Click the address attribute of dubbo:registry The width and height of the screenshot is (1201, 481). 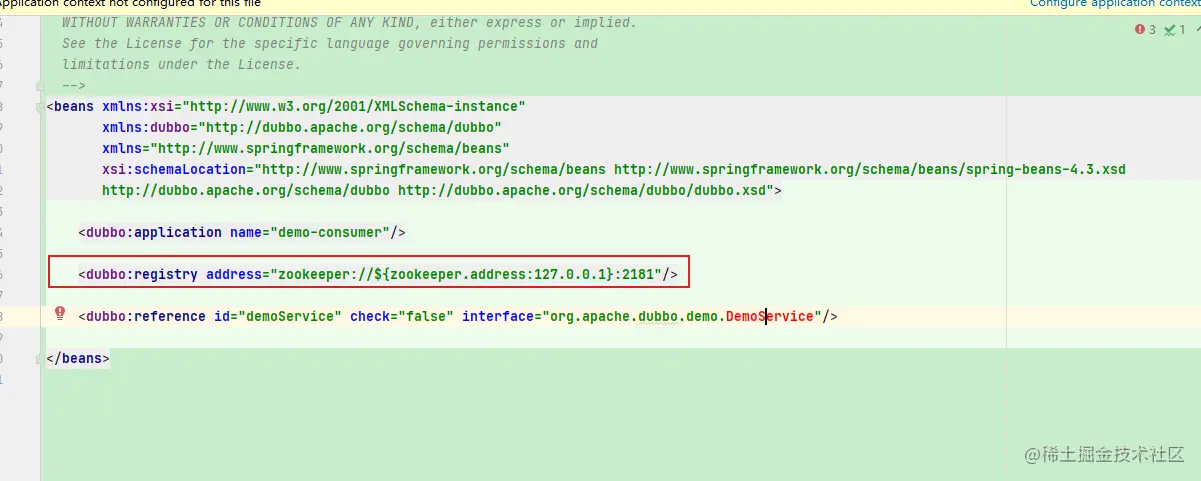click(x=233, y=274)
